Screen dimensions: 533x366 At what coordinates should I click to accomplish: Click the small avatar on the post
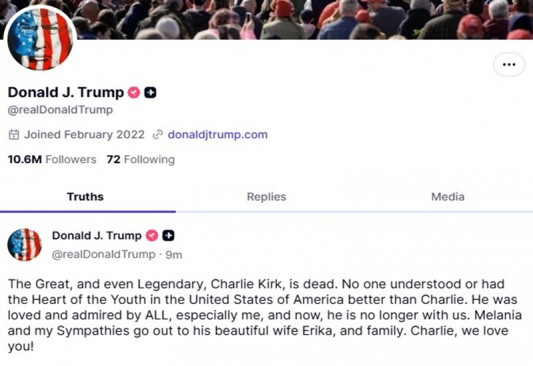click(24, 245)
